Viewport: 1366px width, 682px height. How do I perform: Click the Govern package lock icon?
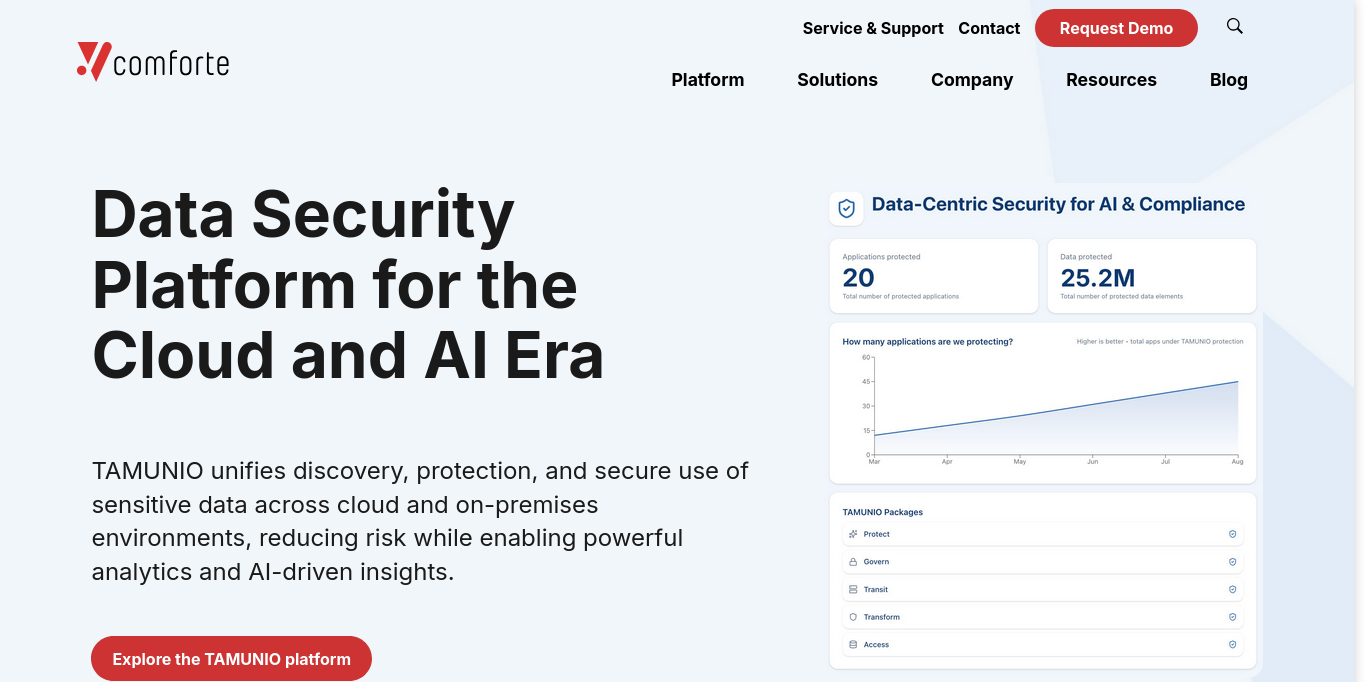point(853,562)
